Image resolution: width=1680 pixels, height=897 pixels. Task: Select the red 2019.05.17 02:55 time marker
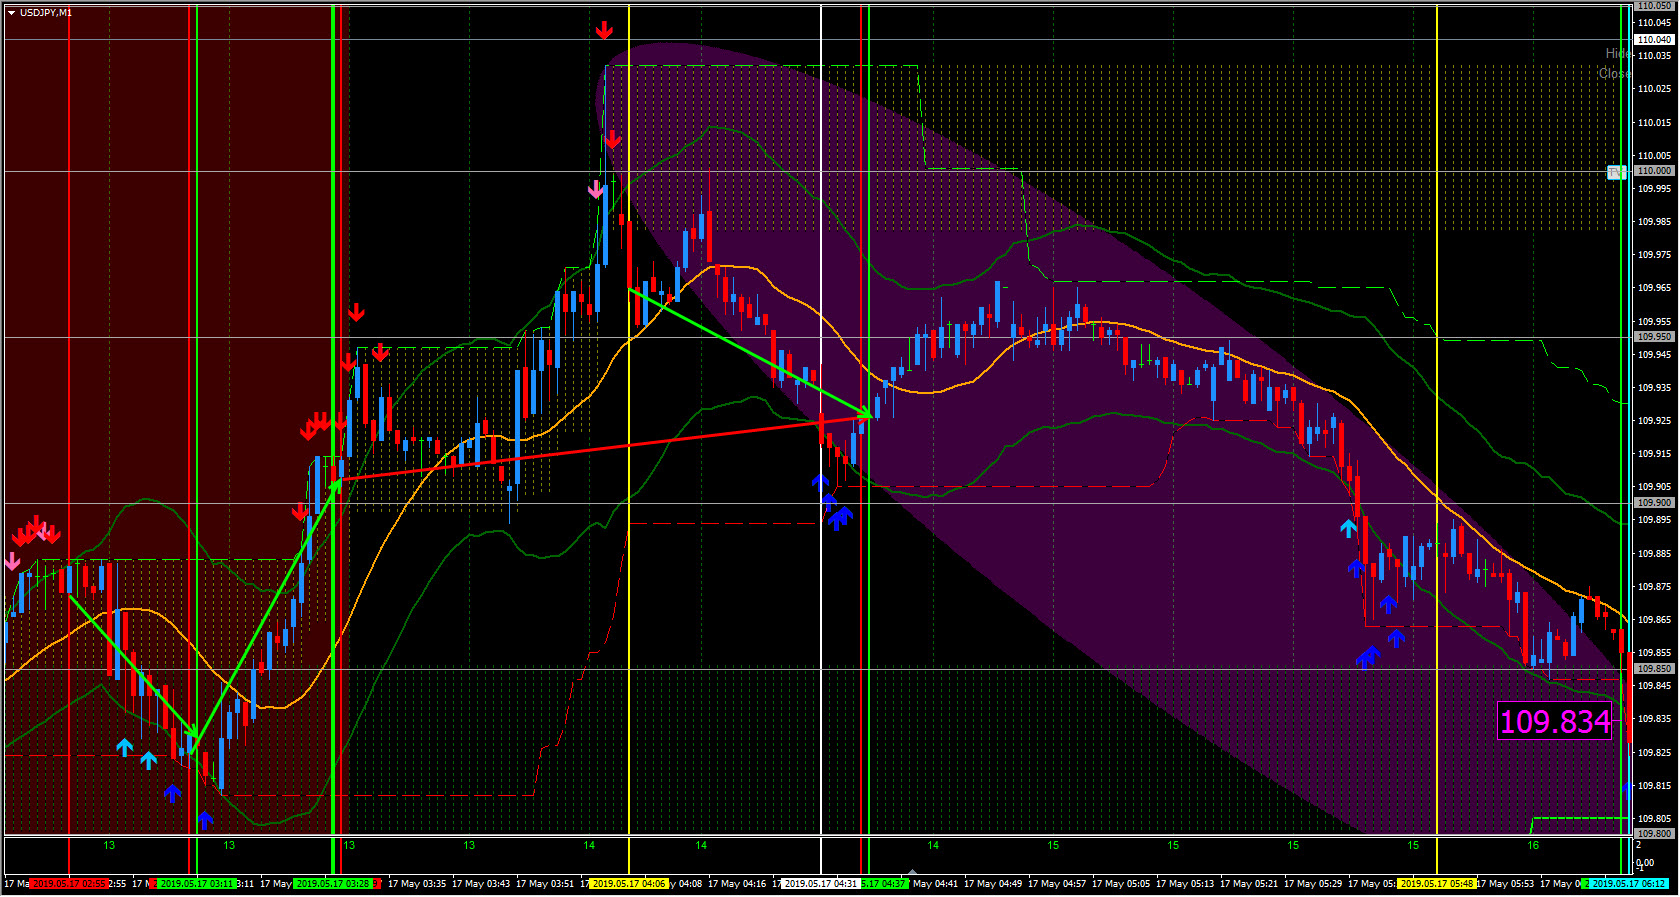pos(68,884)
